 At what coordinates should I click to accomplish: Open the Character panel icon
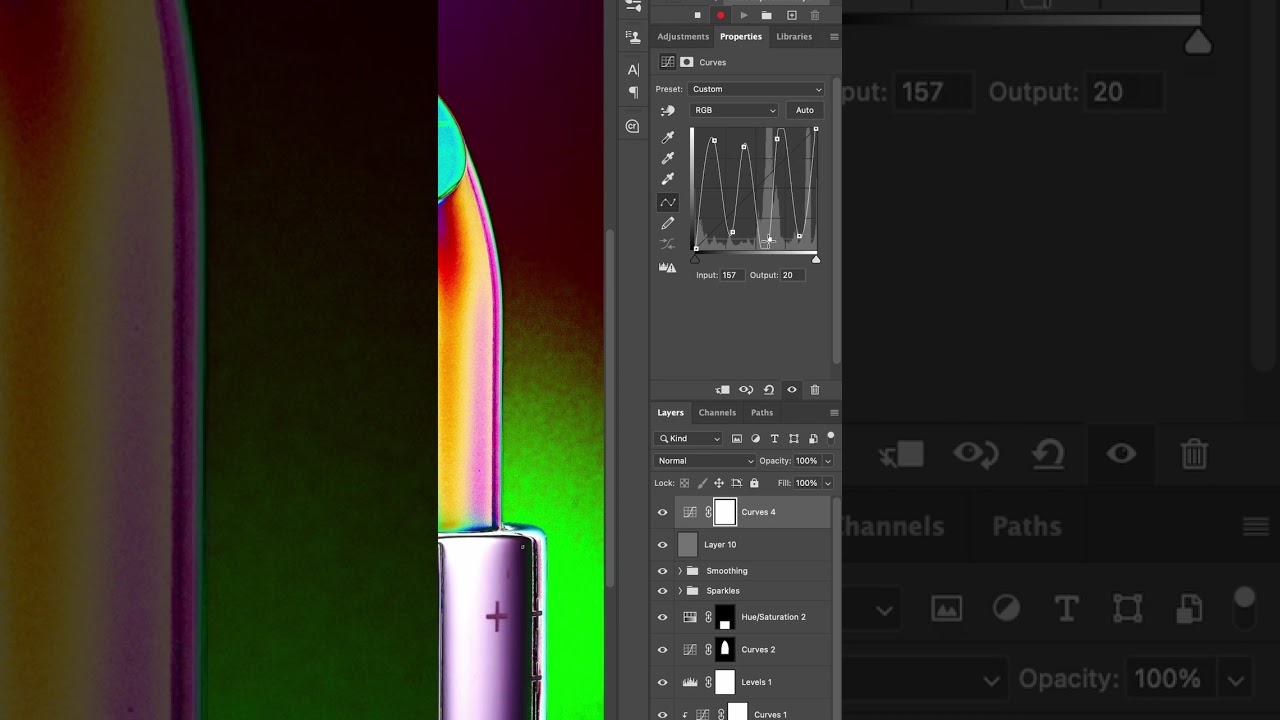pyautogui.click(x=633, y=69)
